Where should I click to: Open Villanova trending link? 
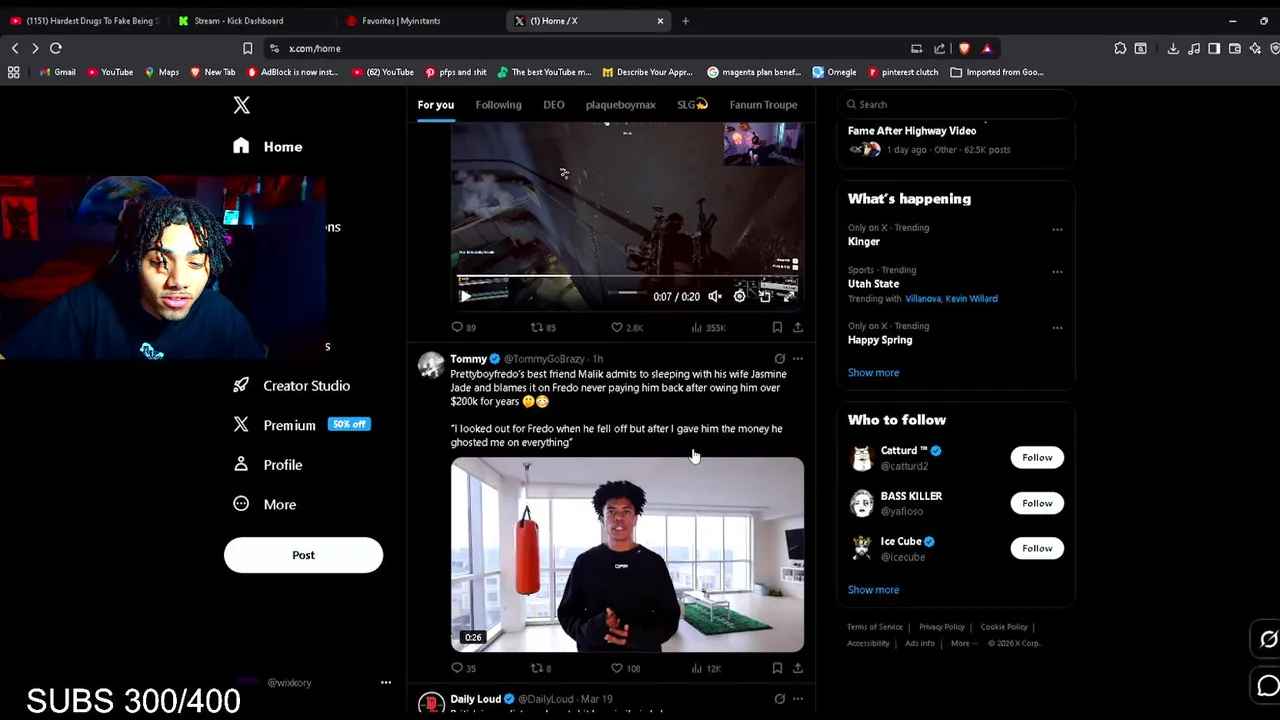click(x=925, y=298)
